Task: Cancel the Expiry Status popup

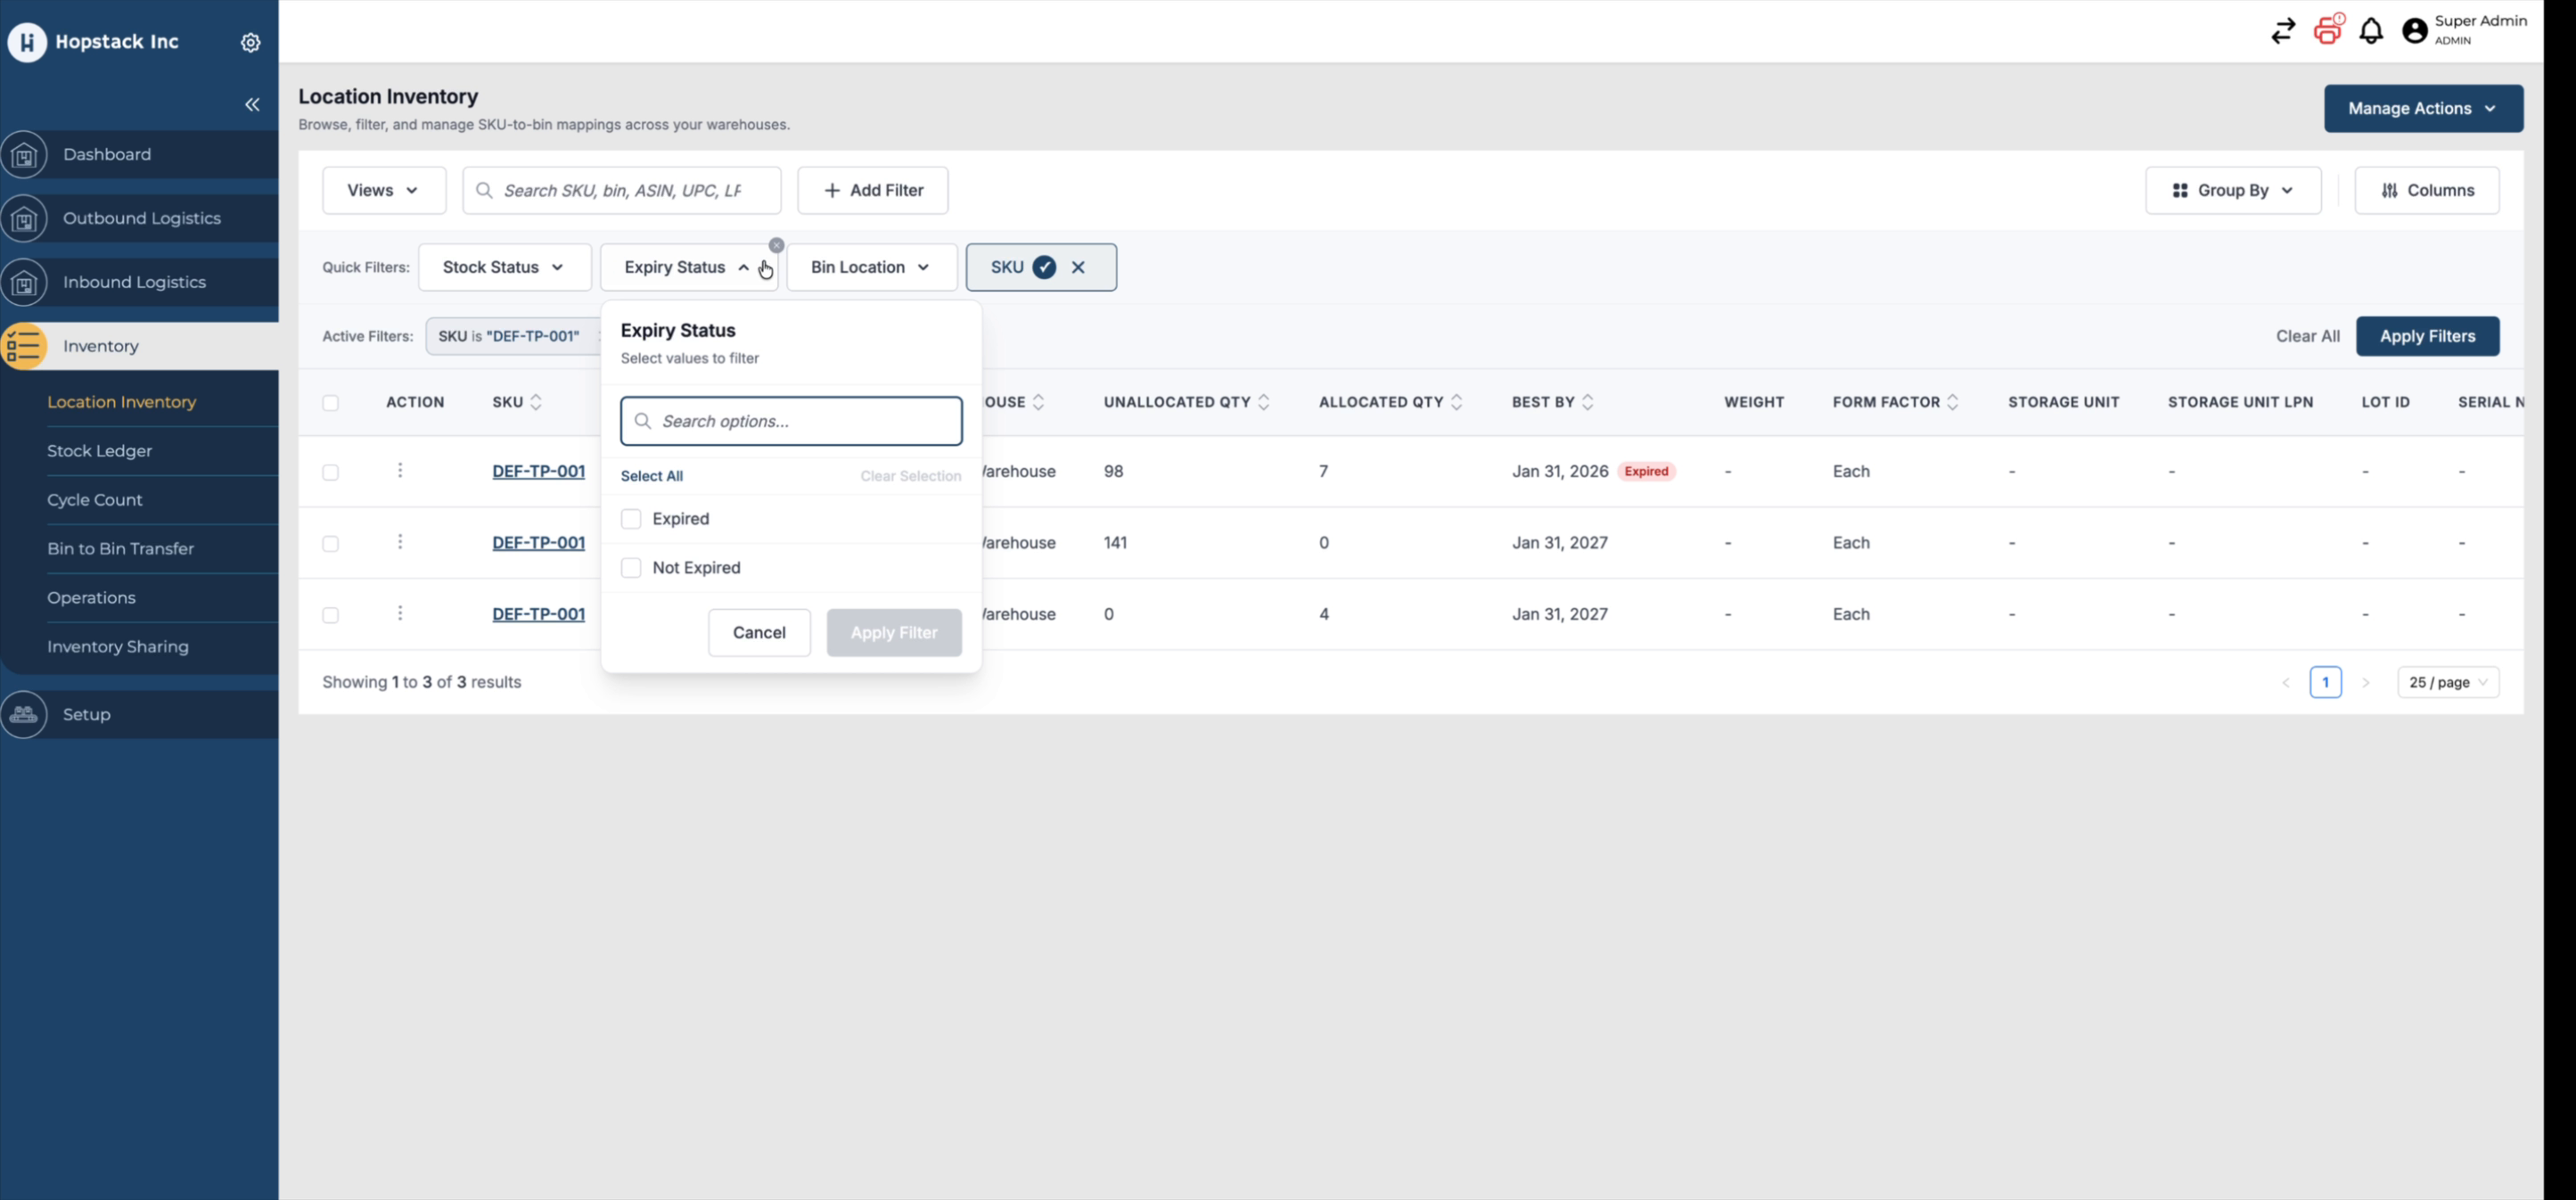Action: [759, 632]
